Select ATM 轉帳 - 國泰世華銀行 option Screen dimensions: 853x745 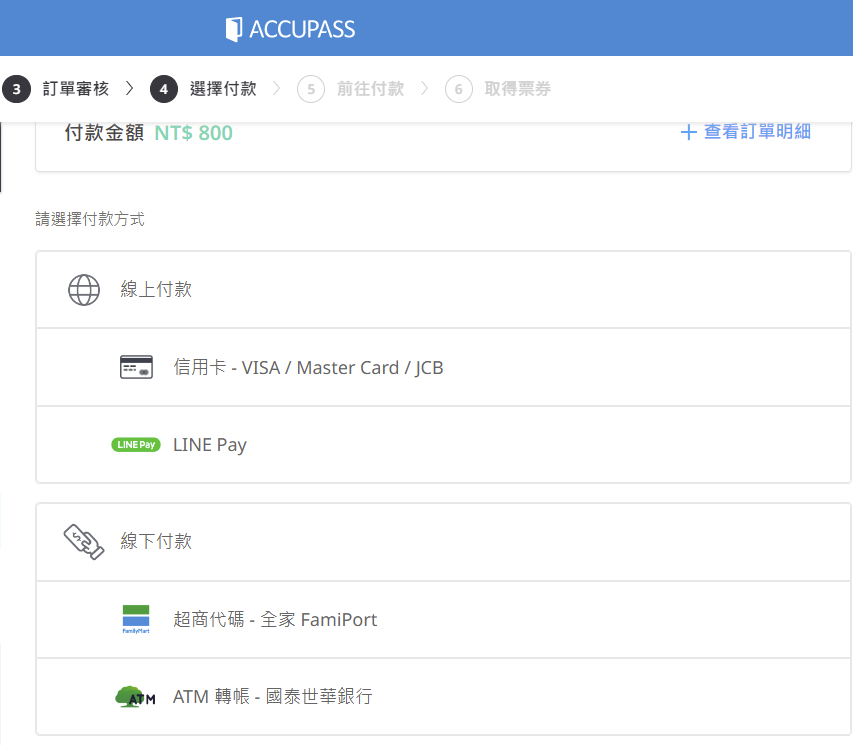click(272, 697)
